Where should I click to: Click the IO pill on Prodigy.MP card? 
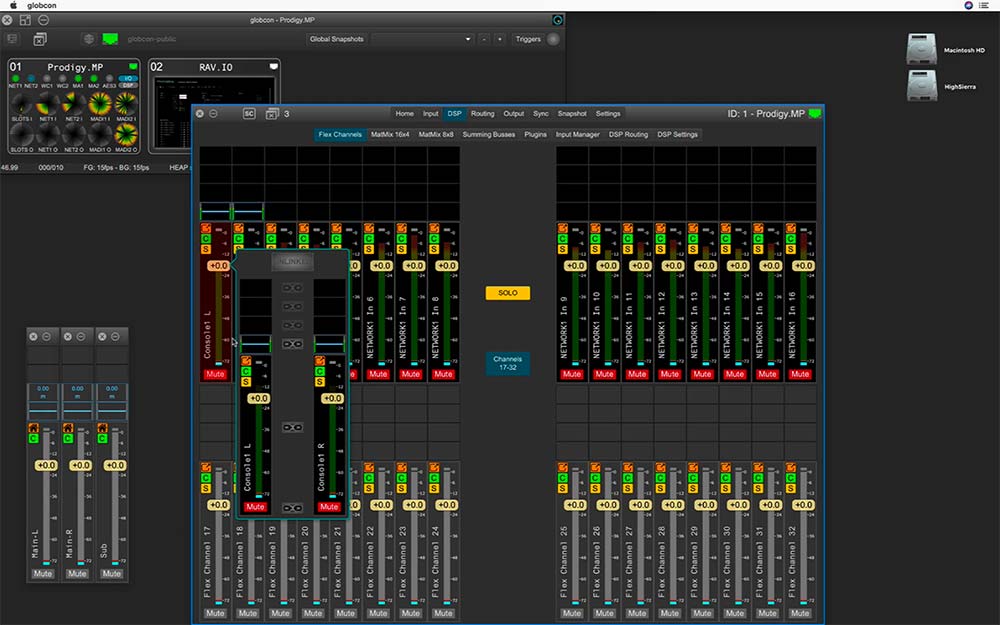coord(128,78)
